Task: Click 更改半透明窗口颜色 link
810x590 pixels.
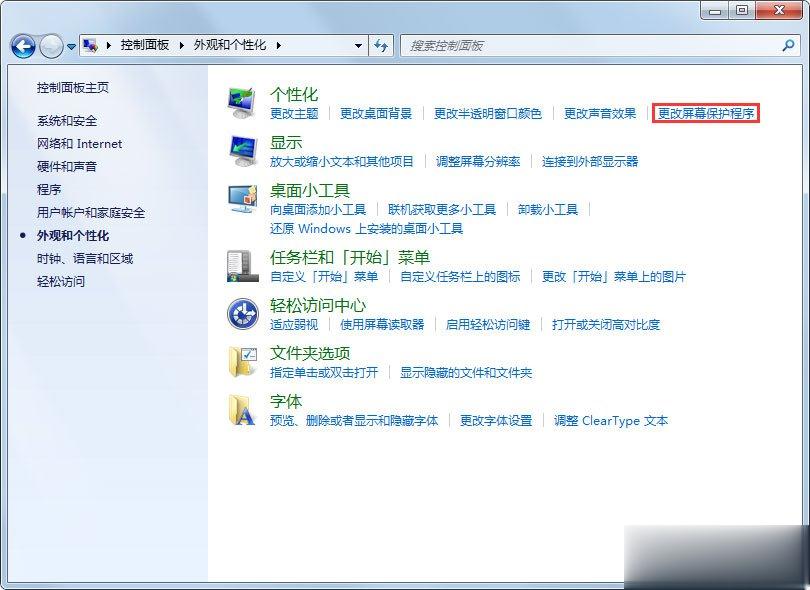Action: (x=488, y=113)
